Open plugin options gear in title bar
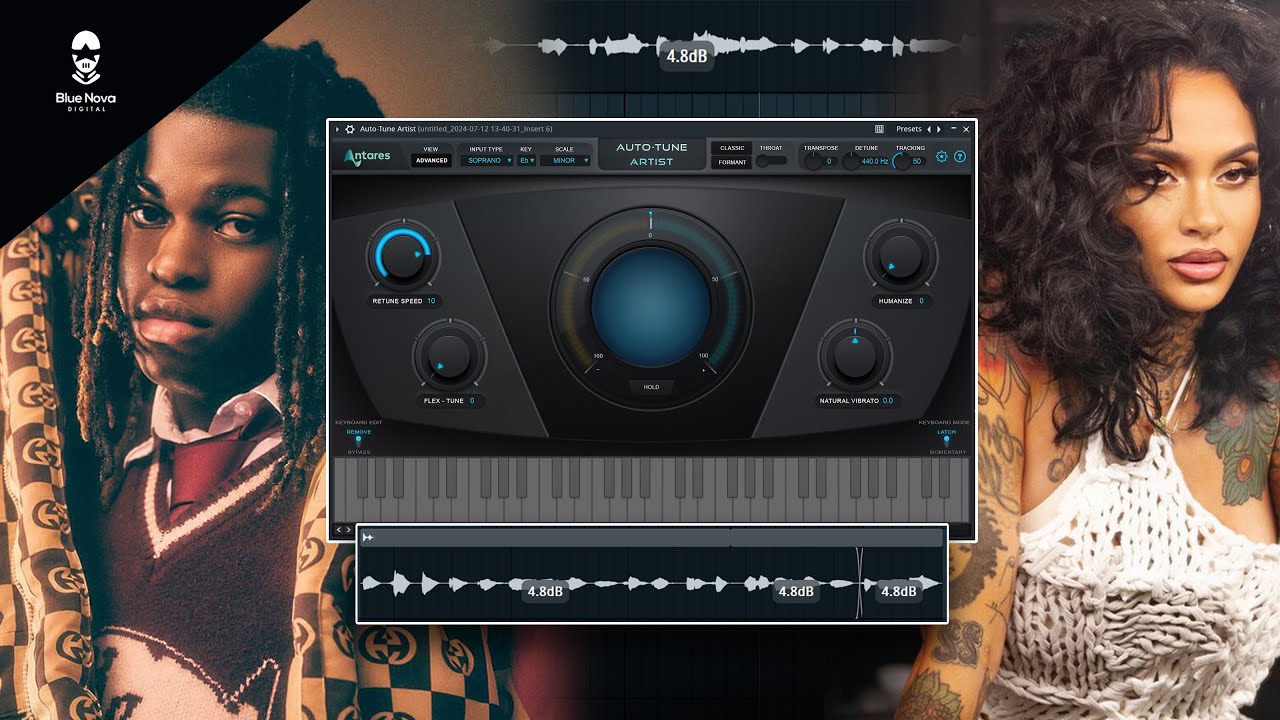The width and height of the screenshot is (1280, 720). [x=350, y=129]
